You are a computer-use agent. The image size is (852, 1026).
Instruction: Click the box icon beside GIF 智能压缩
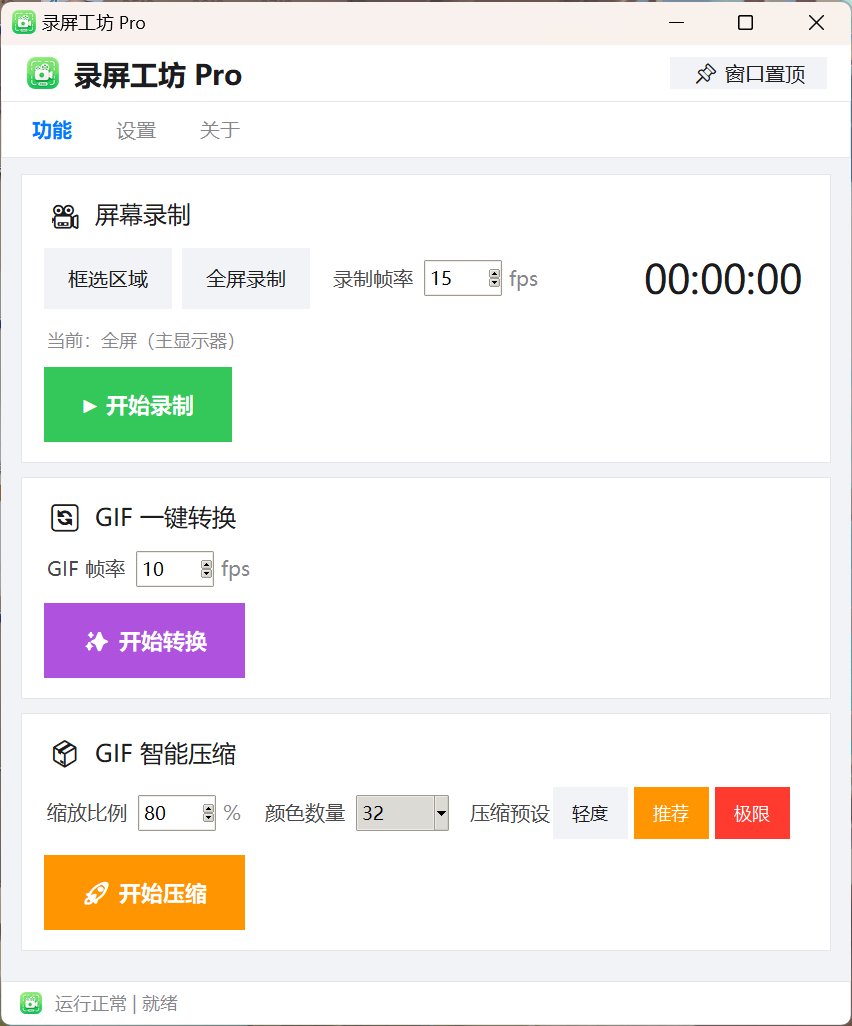click(x=65, y=754)
